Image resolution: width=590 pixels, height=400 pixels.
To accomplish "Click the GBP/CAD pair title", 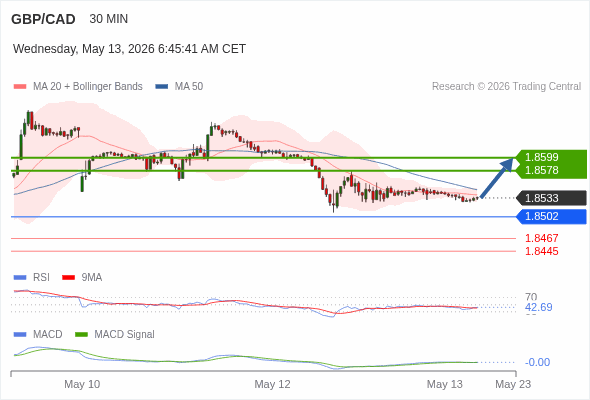I will pos(43,19).
